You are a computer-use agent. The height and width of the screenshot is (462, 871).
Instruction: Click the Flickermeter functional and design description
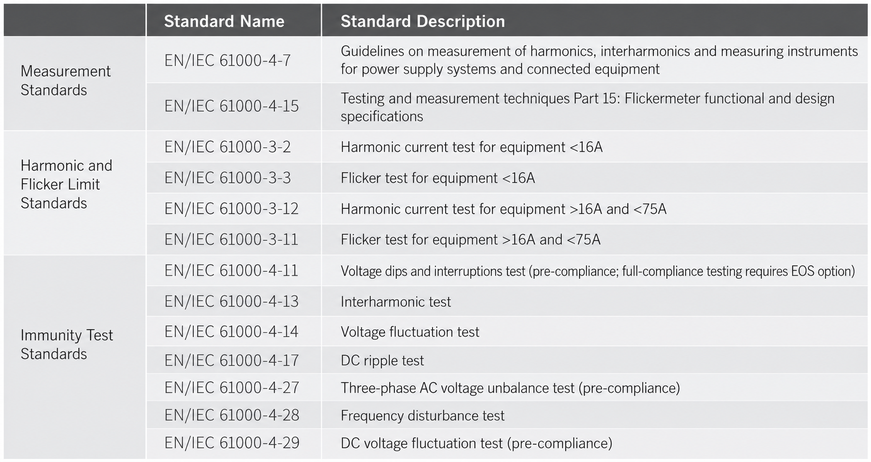tap(587, 107)
